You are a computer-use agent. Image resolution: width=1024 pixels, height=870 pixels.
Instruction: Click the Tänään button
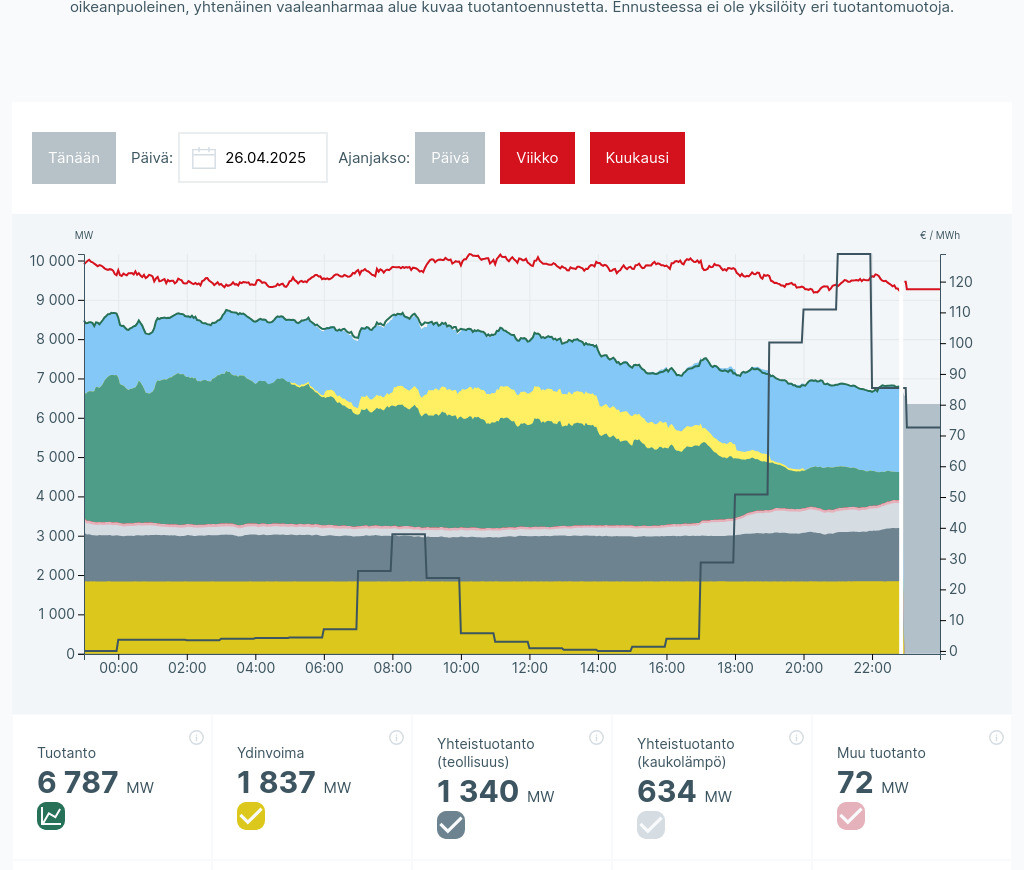[x=74, y=158]
